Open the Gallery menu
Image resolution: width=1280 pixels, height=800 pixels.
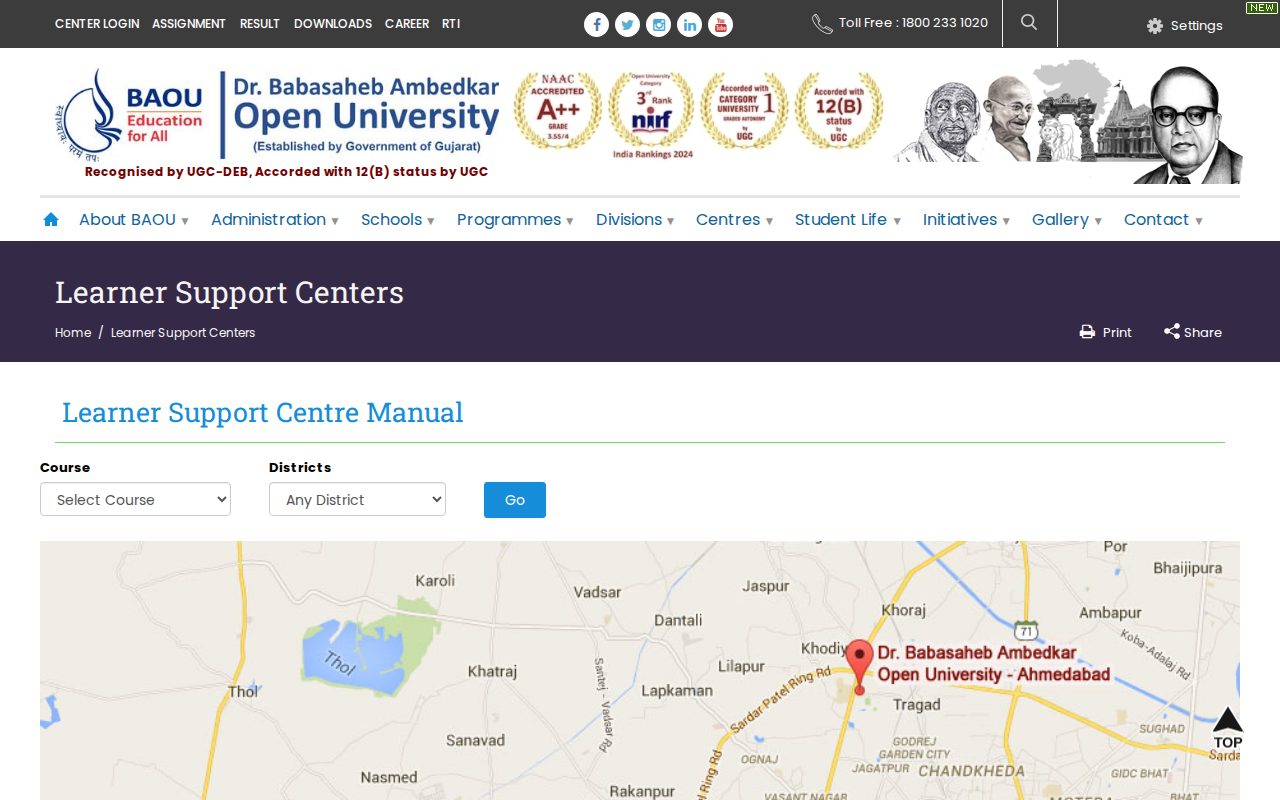(1067, 220)
